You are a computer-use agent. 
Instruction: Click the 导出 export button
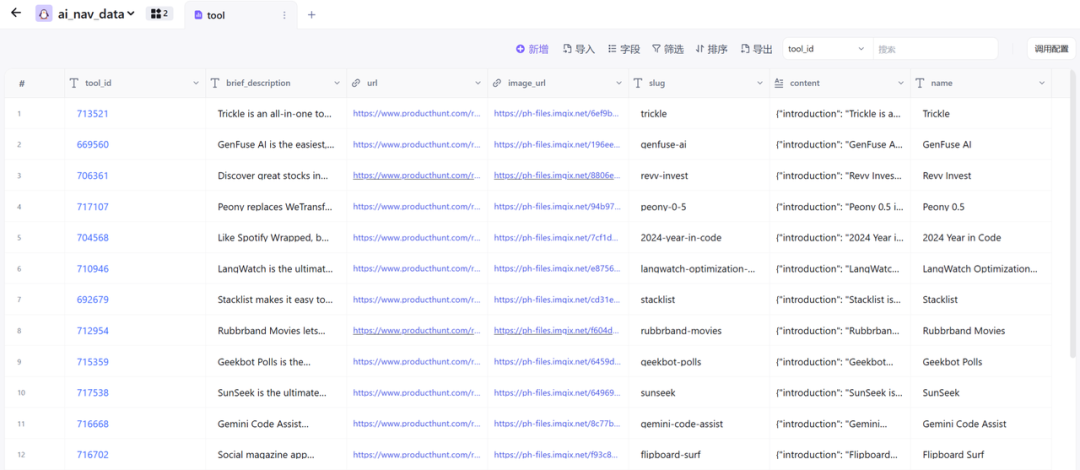pos(756,49)
